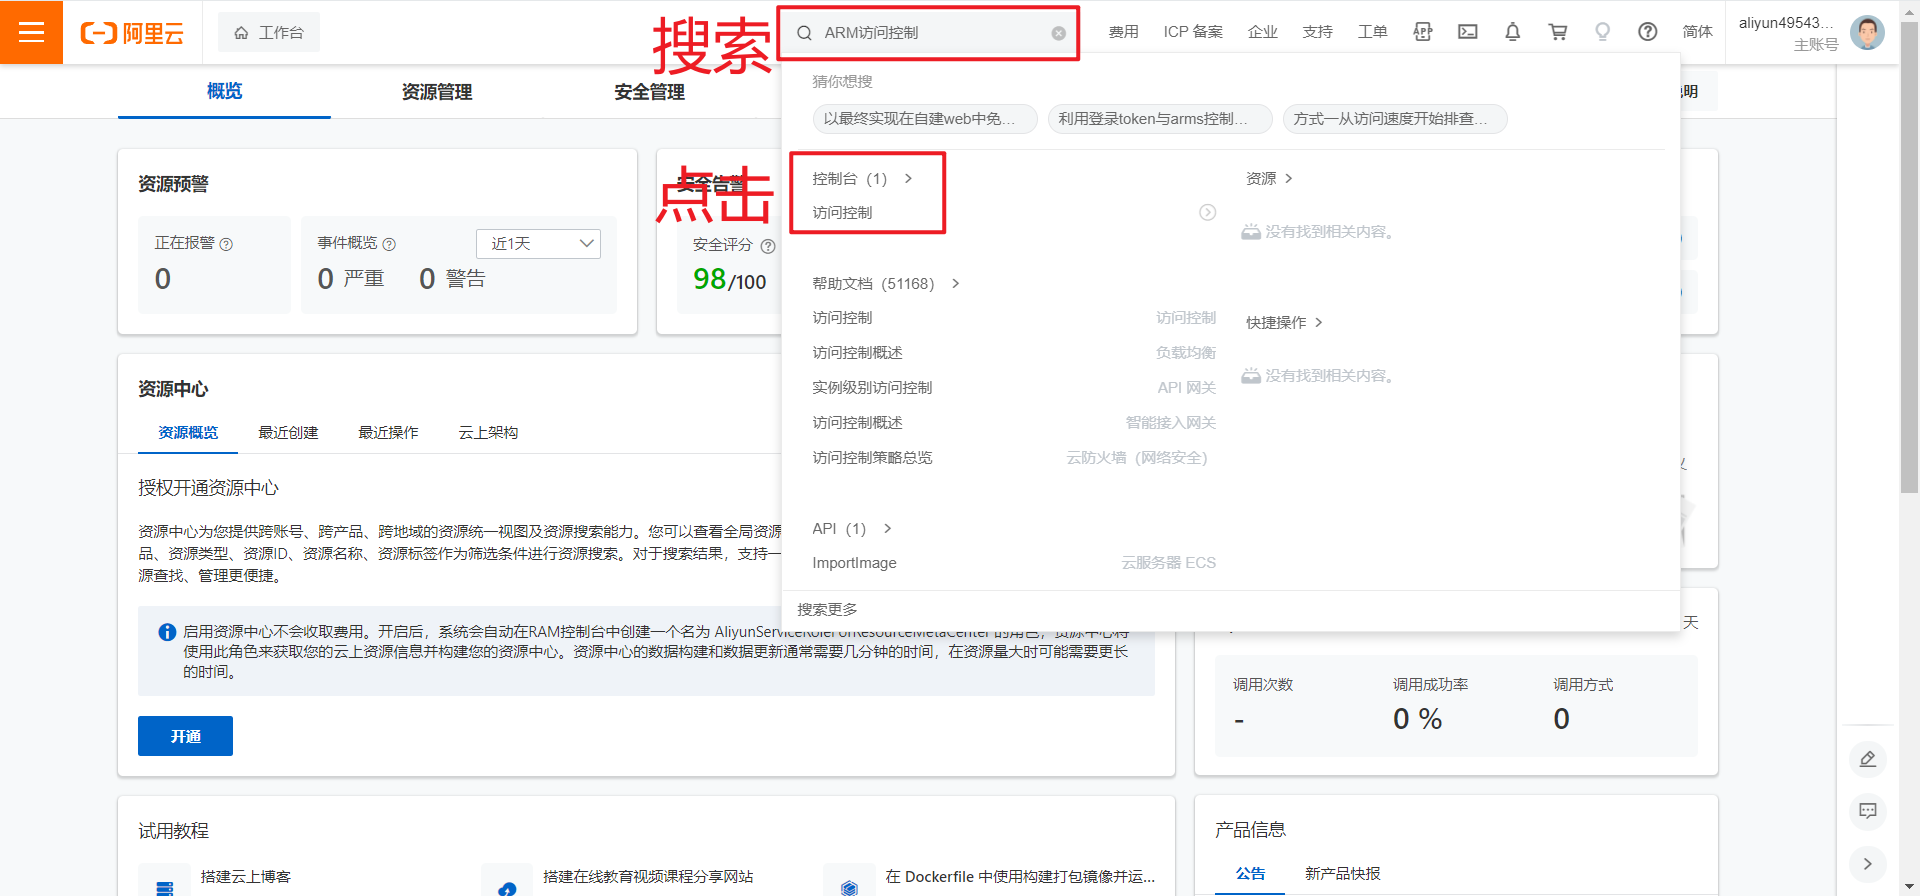Click the blue 开通 button
Screen dimensions: 1920x896
click(x=185, y=736)
